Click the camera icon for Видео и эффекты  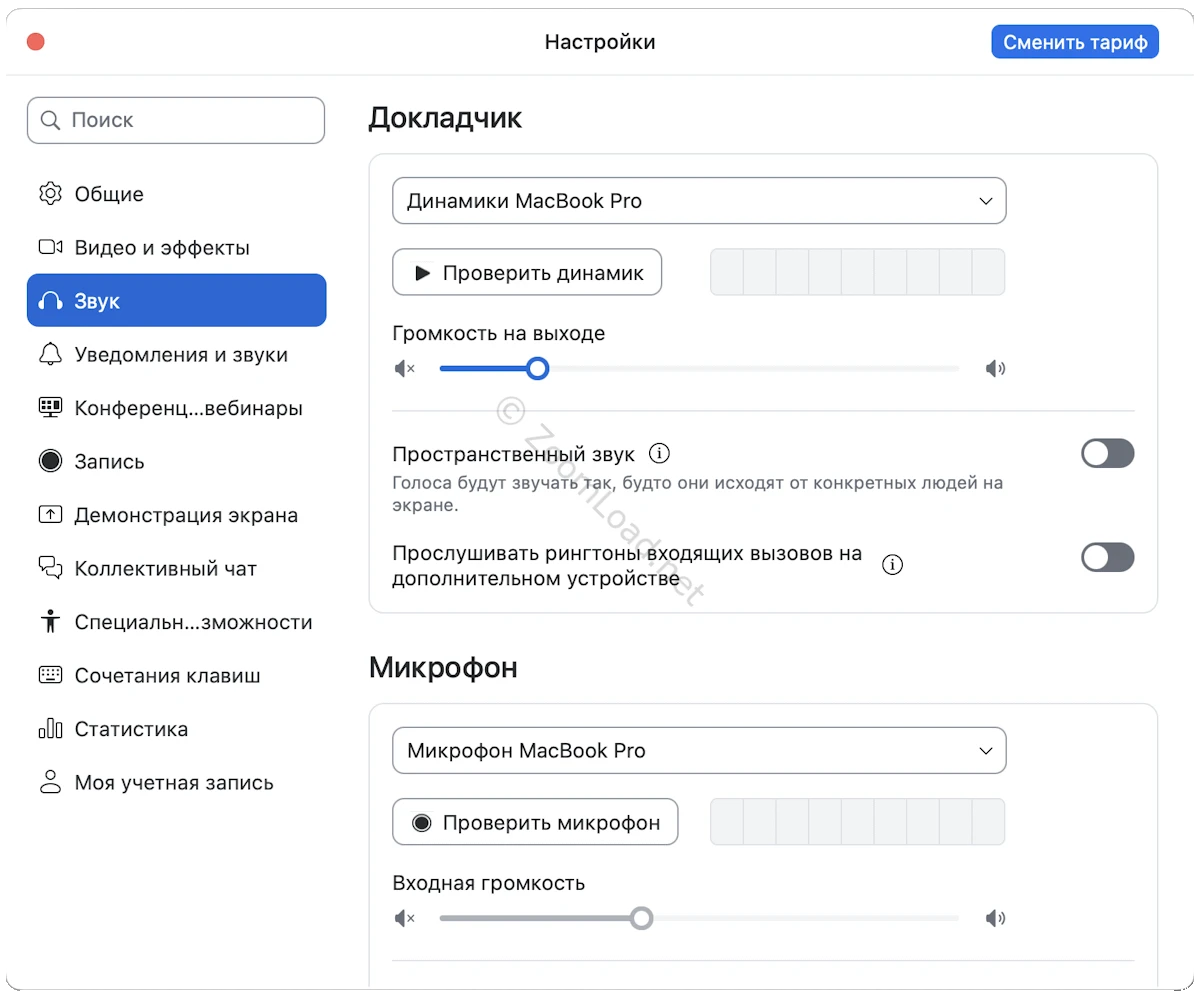pyautogui.click(x=50, y=247)
